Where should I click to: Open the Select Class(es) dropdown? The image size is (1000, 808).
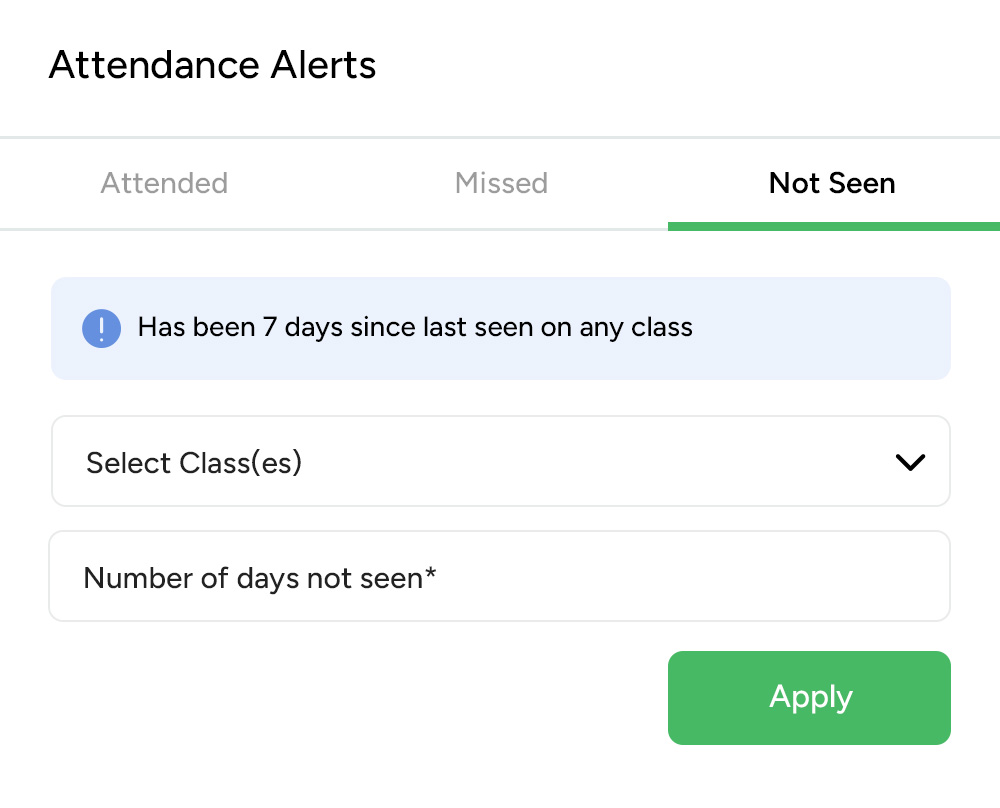(500, 462)
